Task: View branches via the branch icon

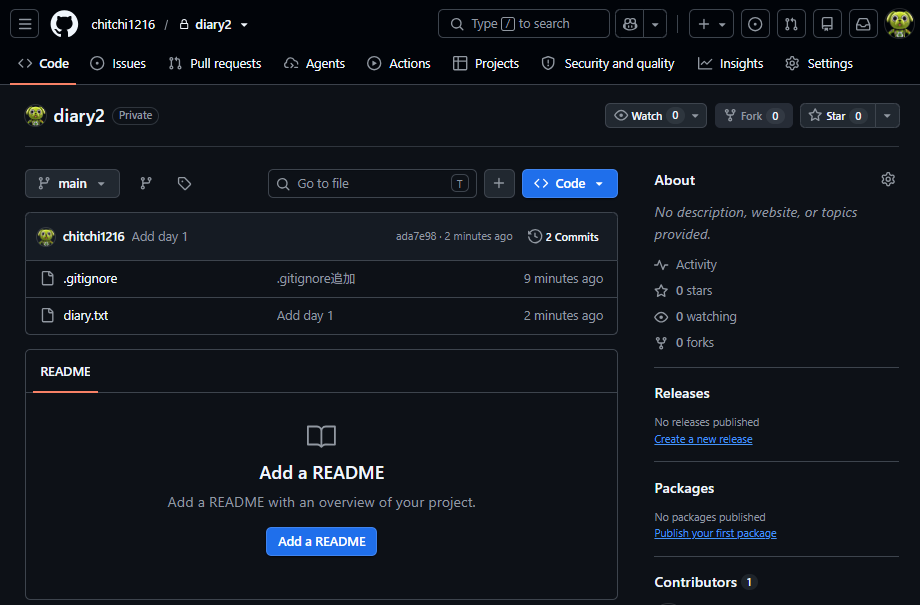Action: [x=146, y=184]
